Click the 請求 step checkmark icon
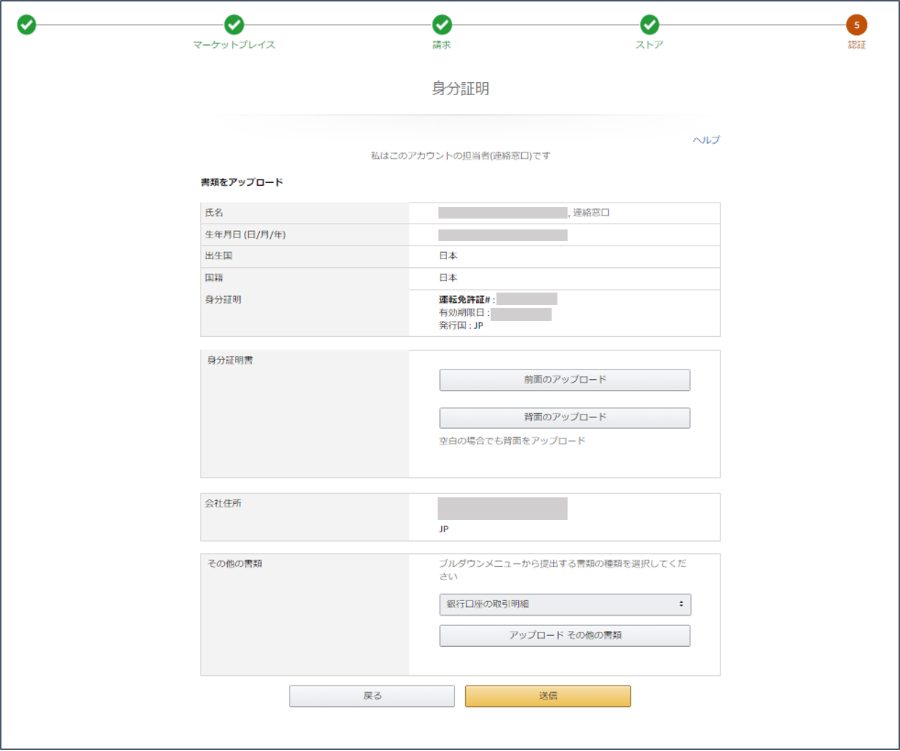This screenshot has height=751, width=900. tap(441, 25)
